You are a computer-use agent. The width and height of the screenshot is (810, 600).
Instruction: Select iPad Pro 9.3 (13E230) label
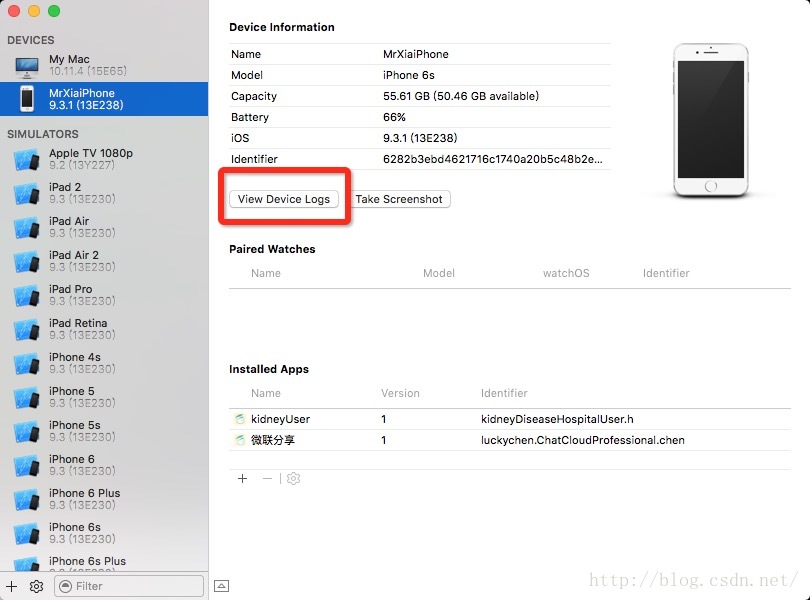coord(82,296)
